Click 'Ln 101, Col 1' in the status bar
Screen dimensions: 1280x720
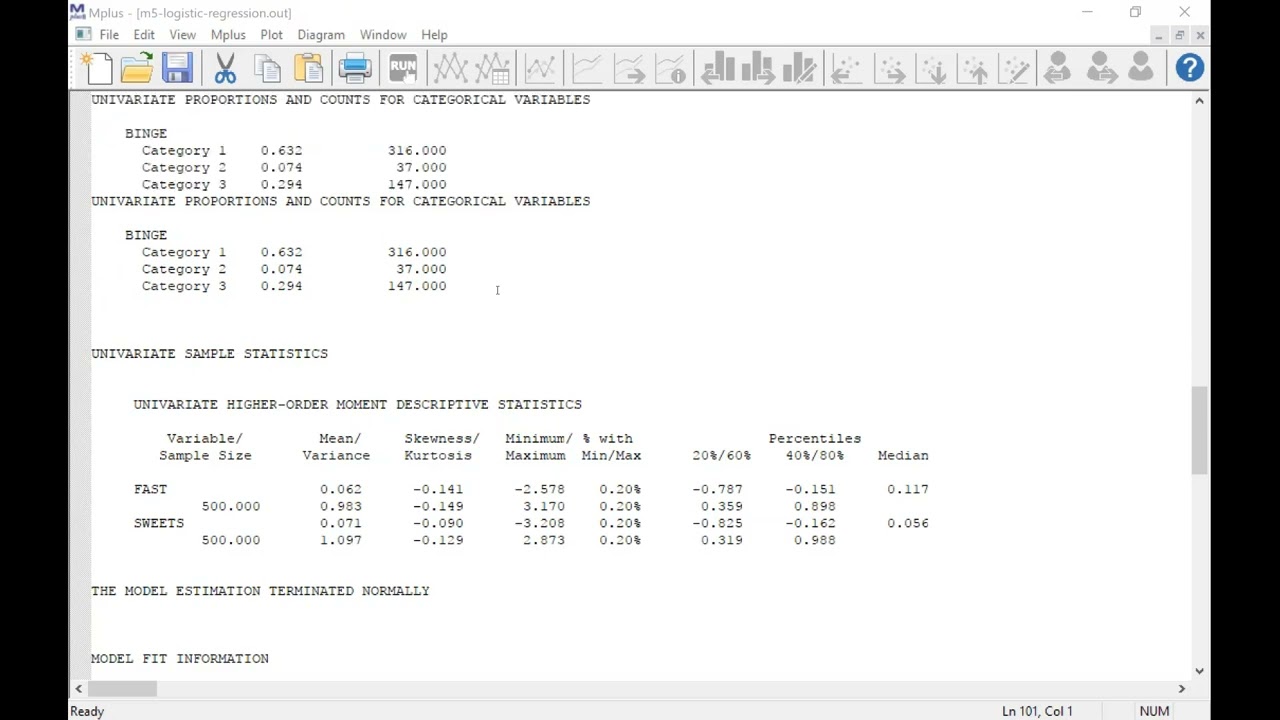point(1037,711)
